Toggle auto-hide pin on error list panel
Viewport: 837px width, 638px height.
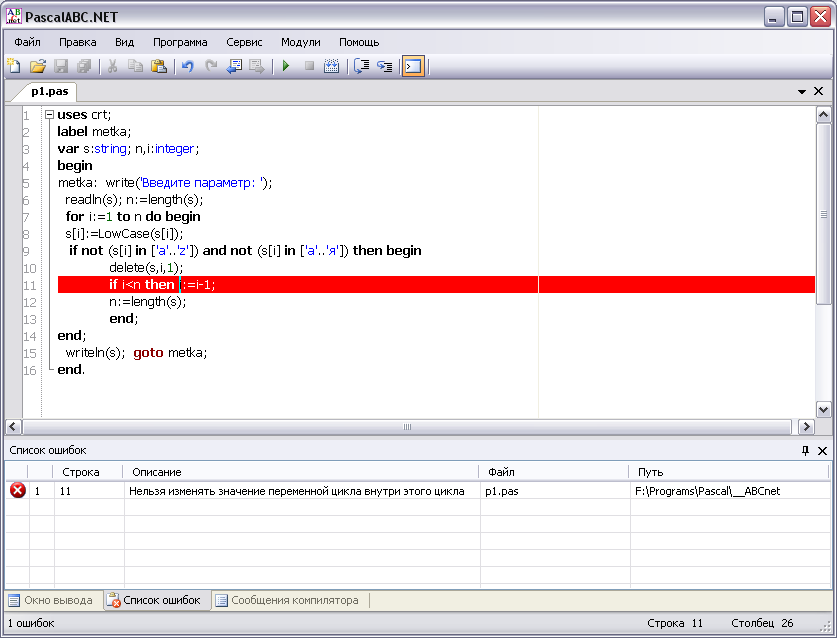[x=805, y=451]
